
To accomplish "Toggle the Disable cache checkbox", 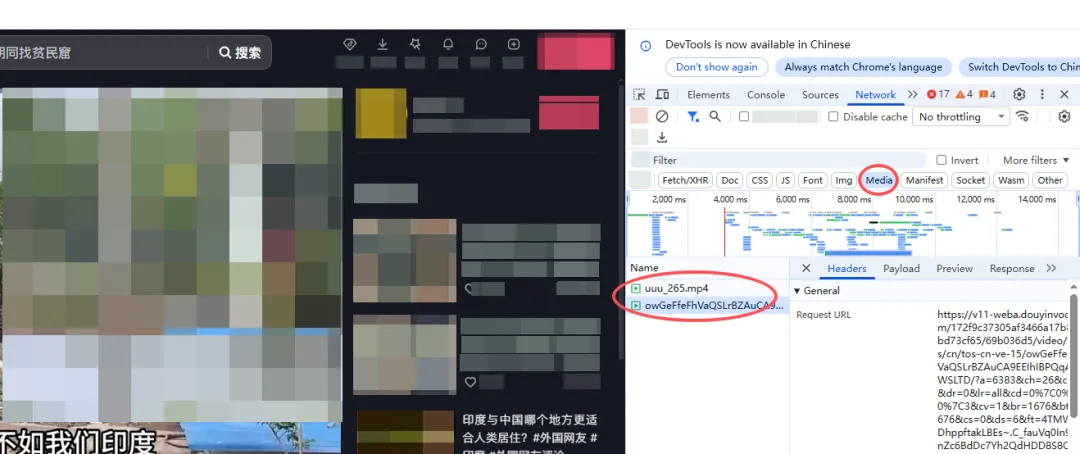I will point(833,116).
